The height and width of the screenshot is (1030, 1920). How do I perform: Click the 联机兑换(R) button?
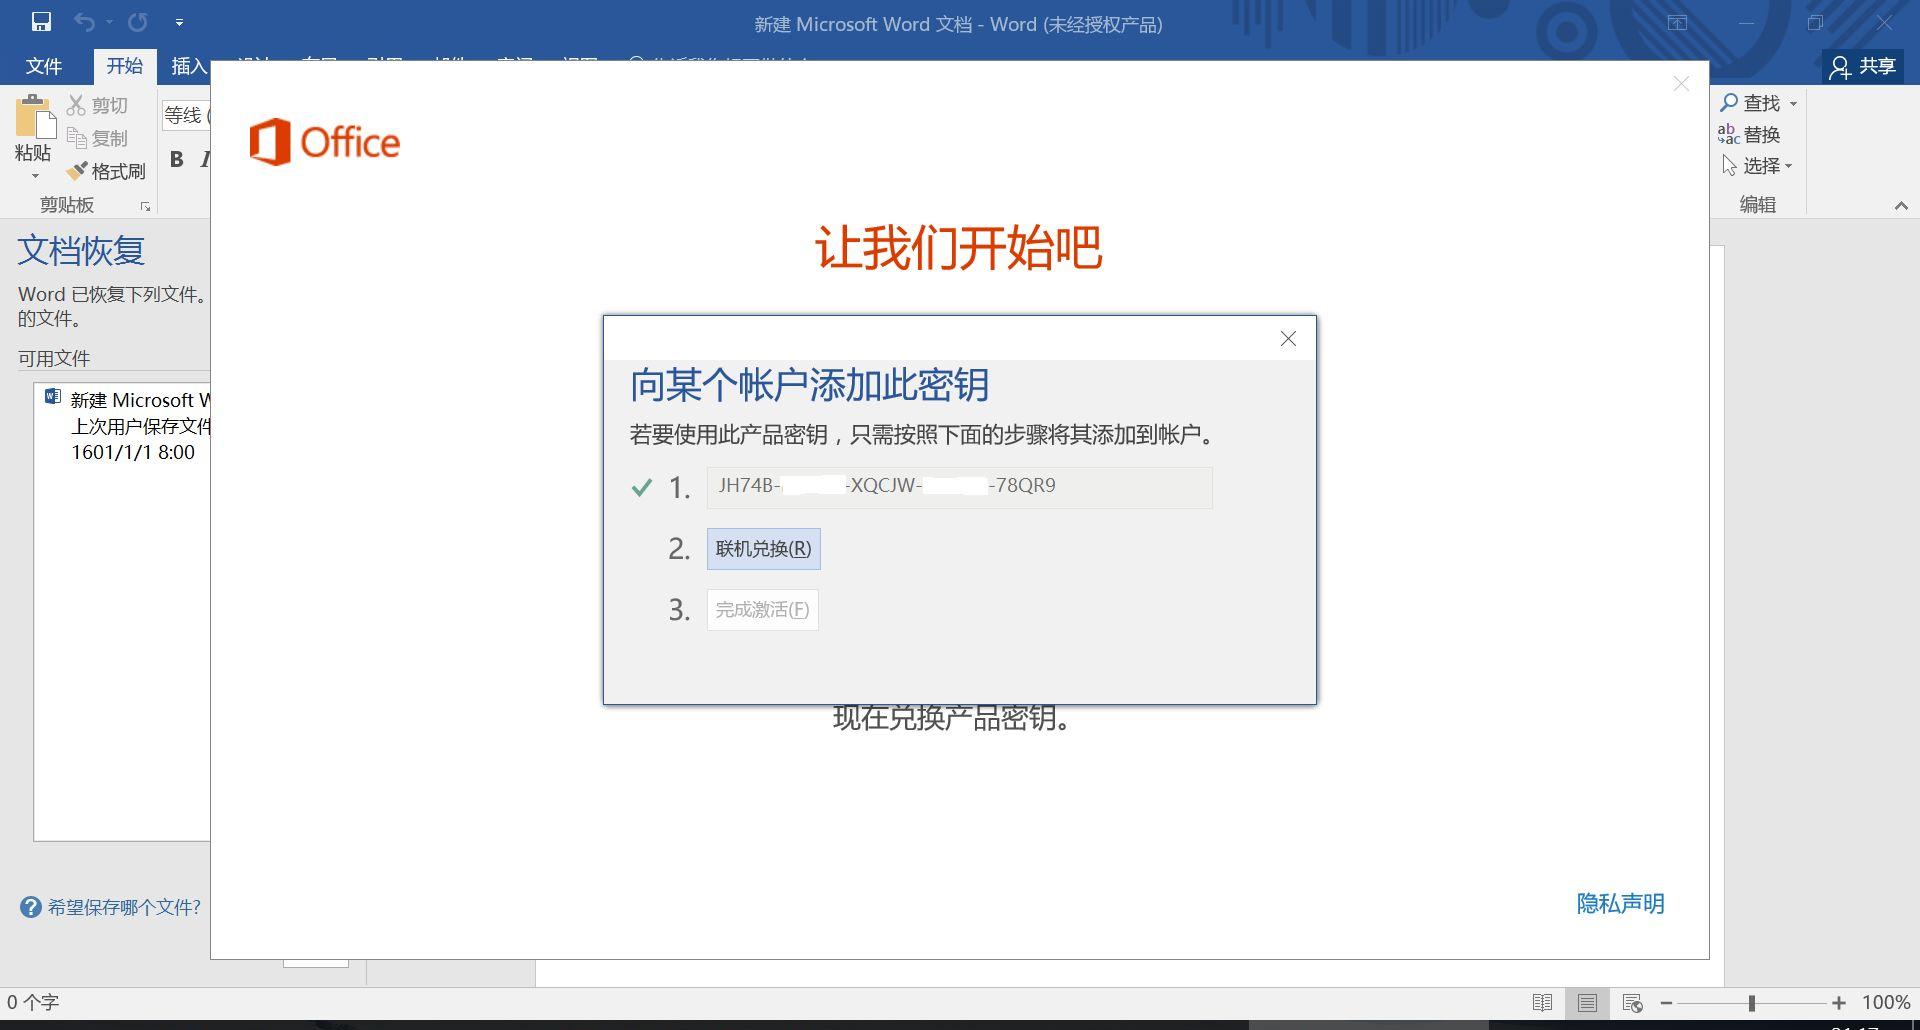[x=764, y=549]
